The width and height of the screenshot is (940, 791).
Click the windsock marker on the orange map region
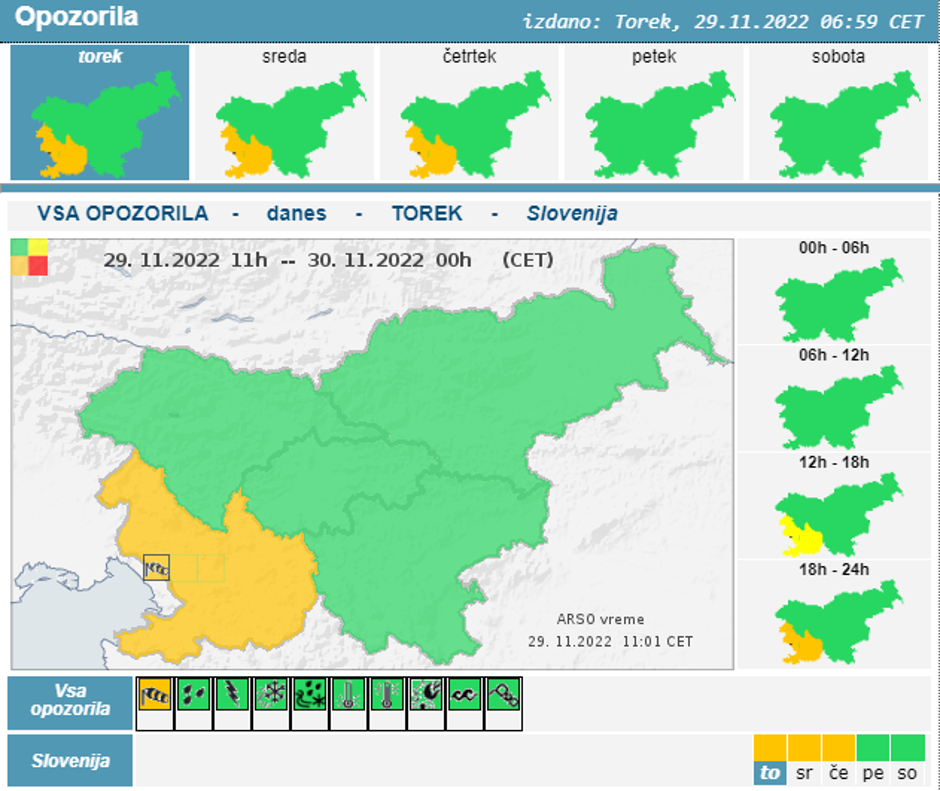tap(156, 568)
